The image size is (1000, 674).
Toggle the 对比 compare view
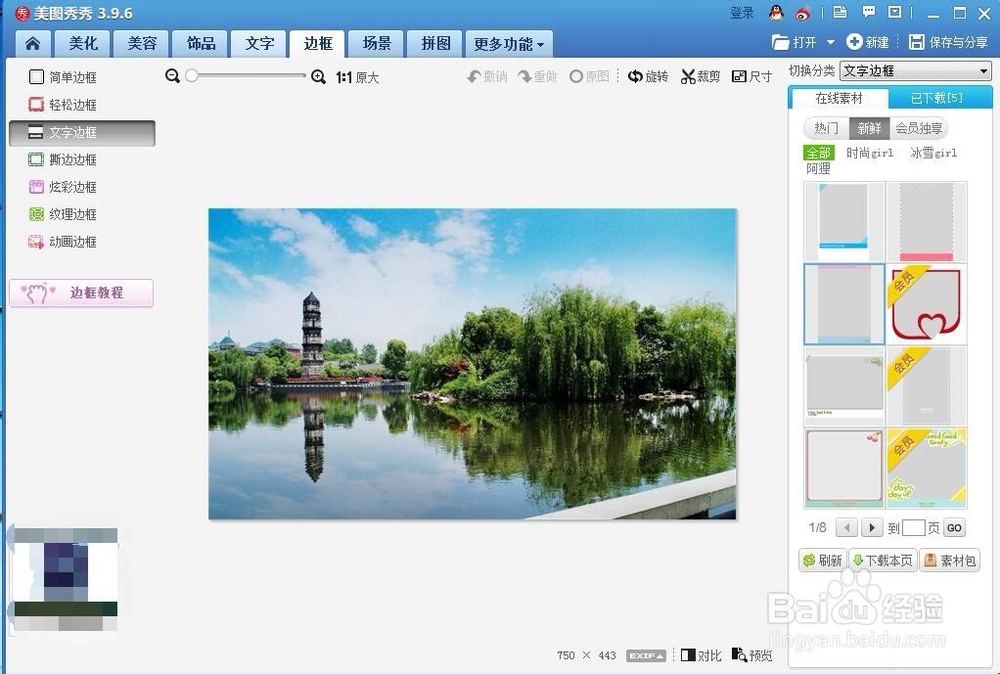pos(700,655)
